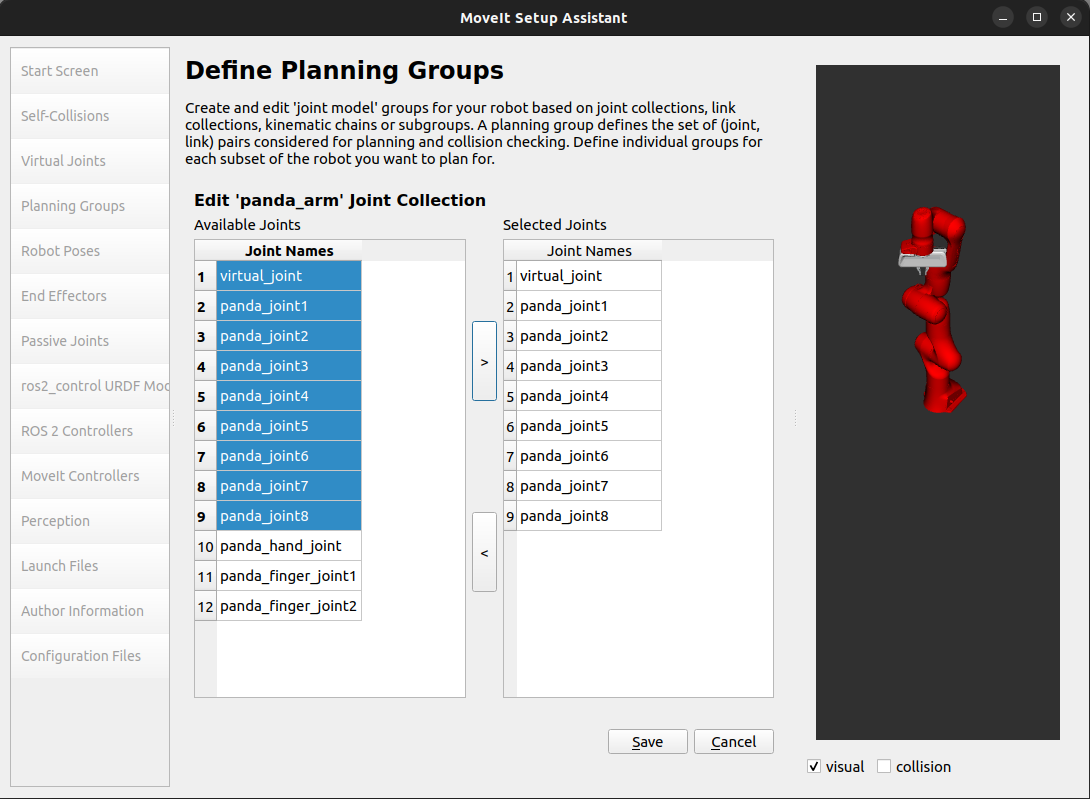Click the add-joint right arrow button
Viewport: 1090px width, 799px height.
(484, 361)
